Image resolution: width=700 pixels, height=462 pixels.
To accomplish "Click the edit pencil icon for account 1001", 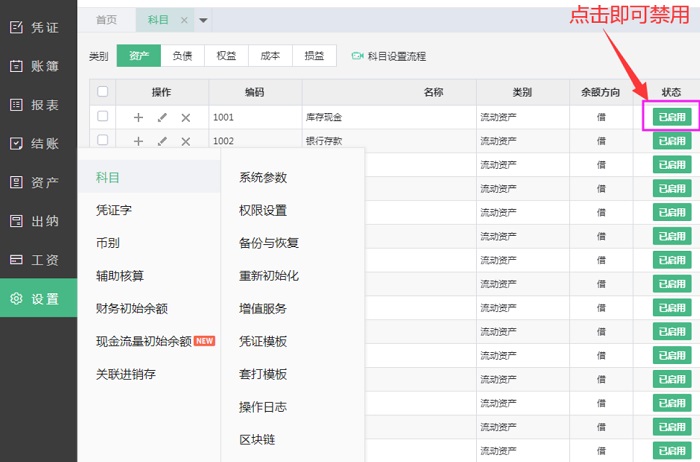I will click(x=162, y=118).
